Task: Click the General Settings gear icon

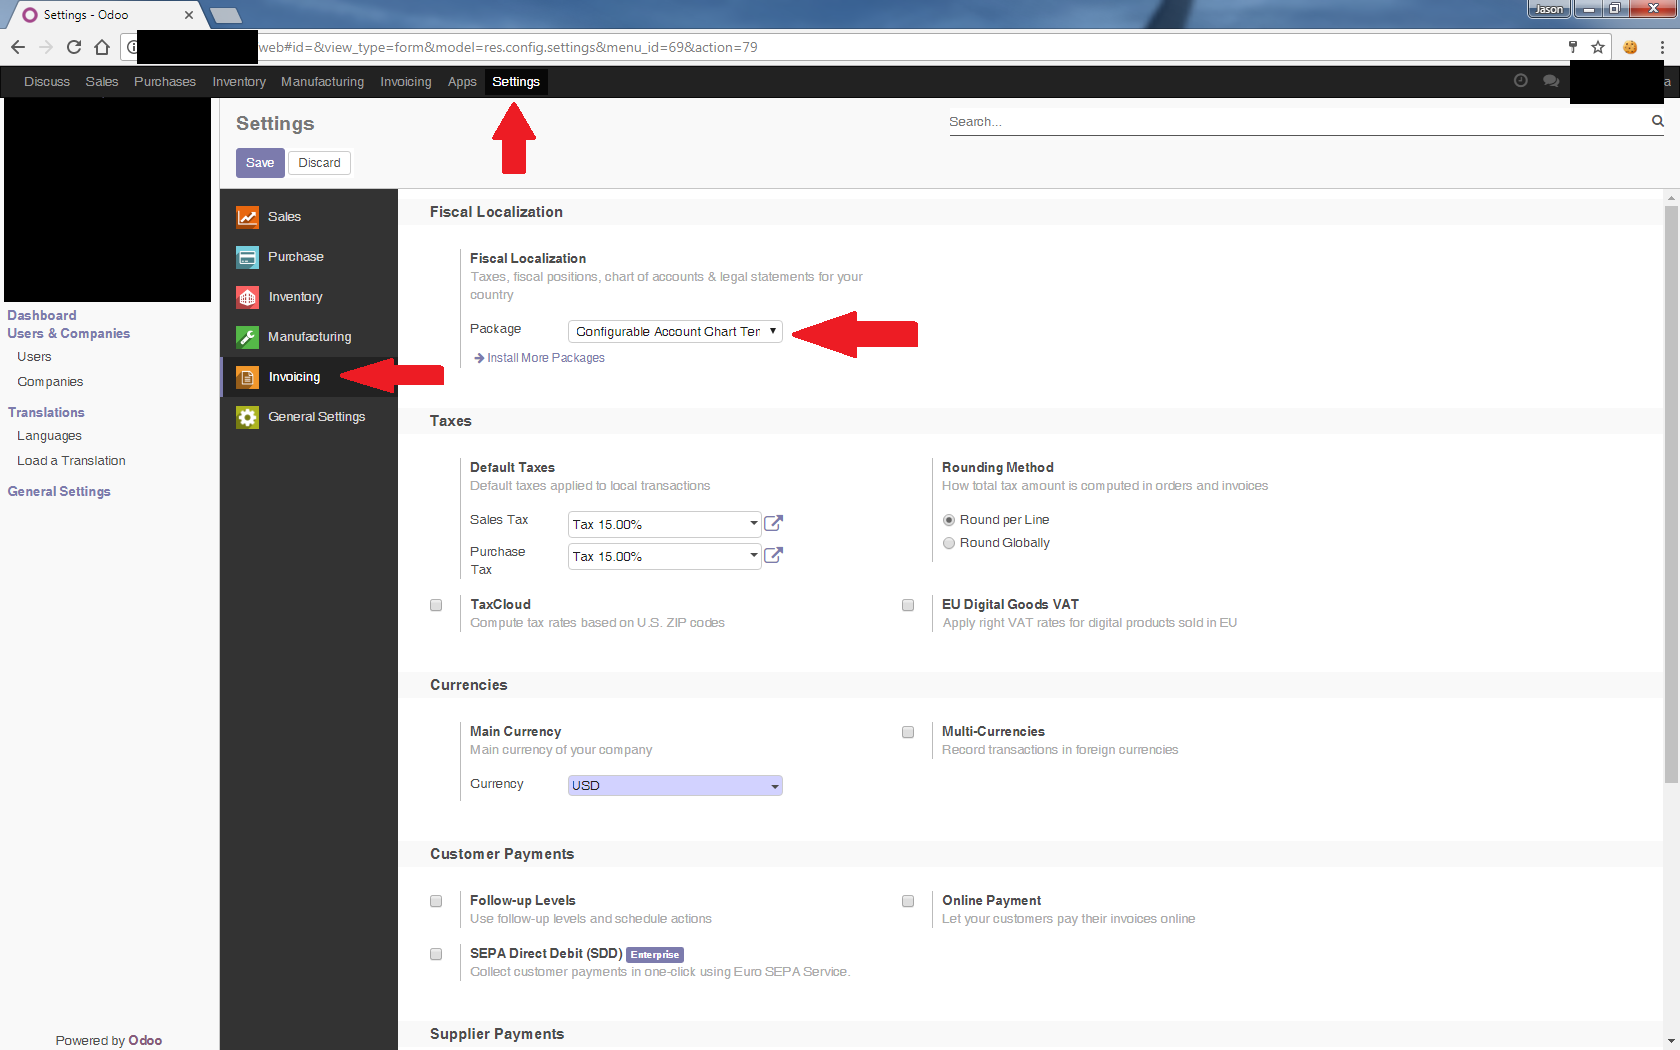Action: (246, 417)
